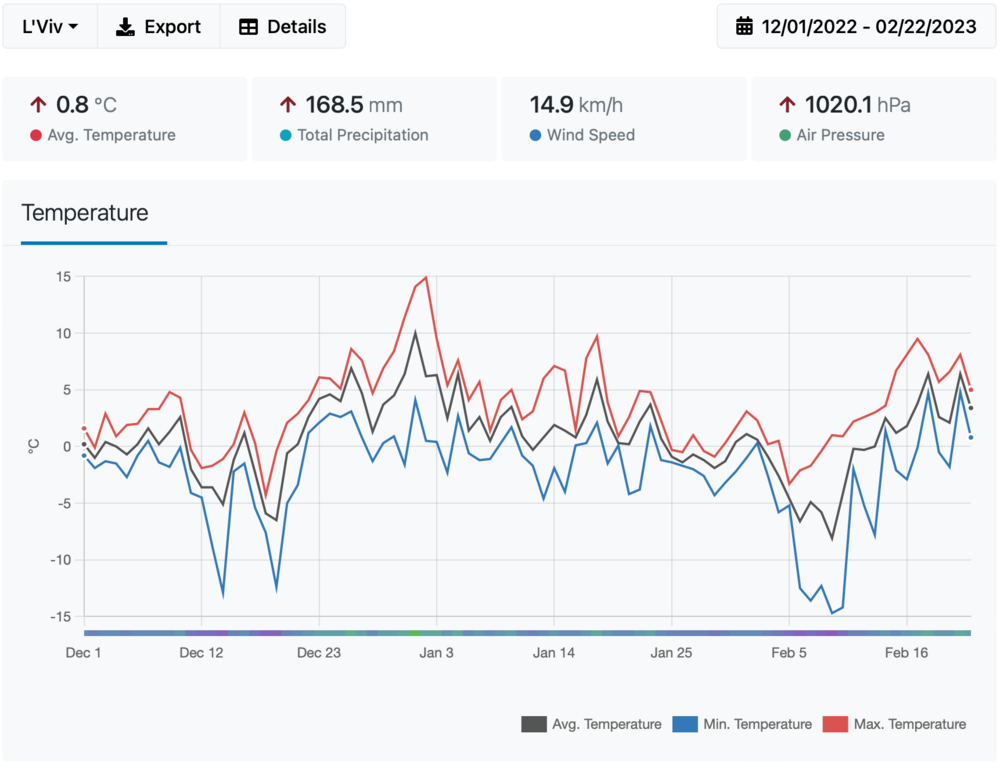Click the red Avg. Temperature indicator dot
The width and height of the screenshot is (1000, 773).
click(x=36, y=135)
